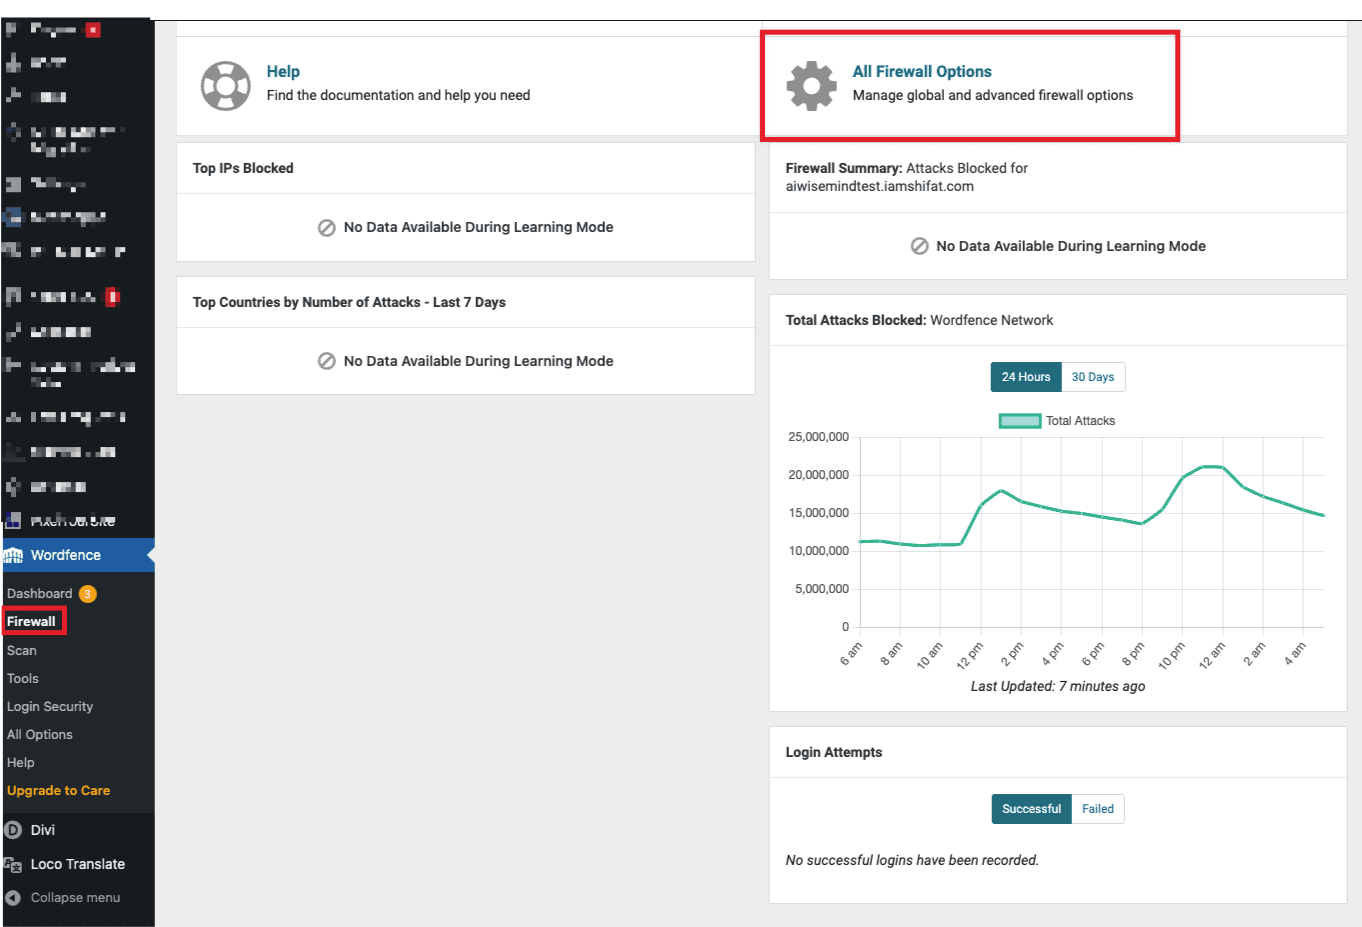
Task: Select the Wordfence sidebar icon
Action: [x=14, y=555]
